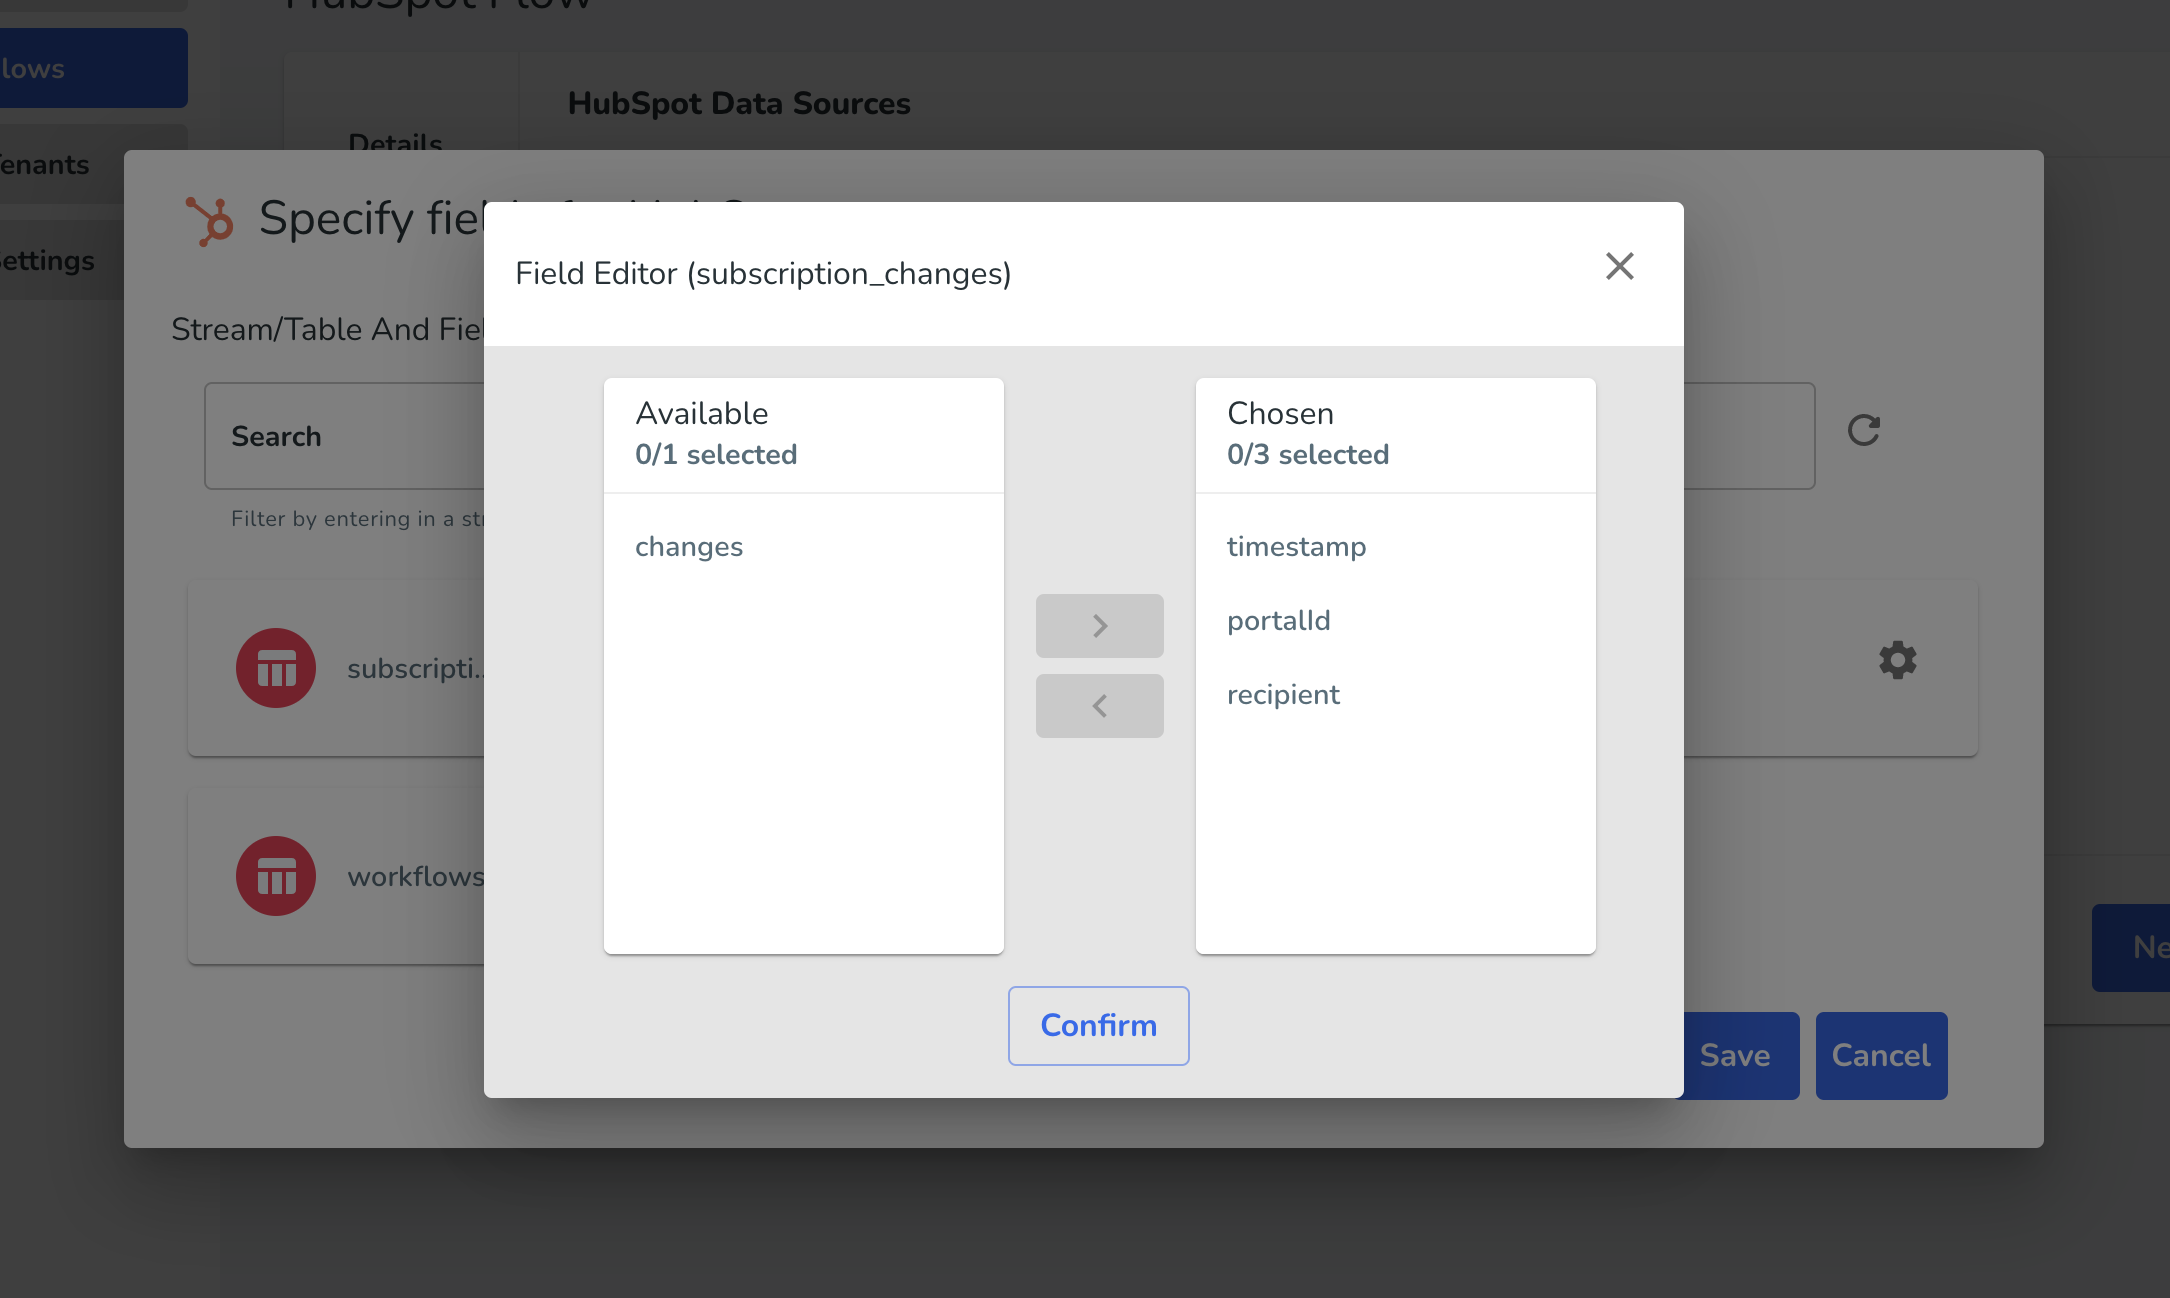Move selected field to Chosen with right arrow
The height and width of the screenshot is (1298, 2170).
click(1099, 626)
